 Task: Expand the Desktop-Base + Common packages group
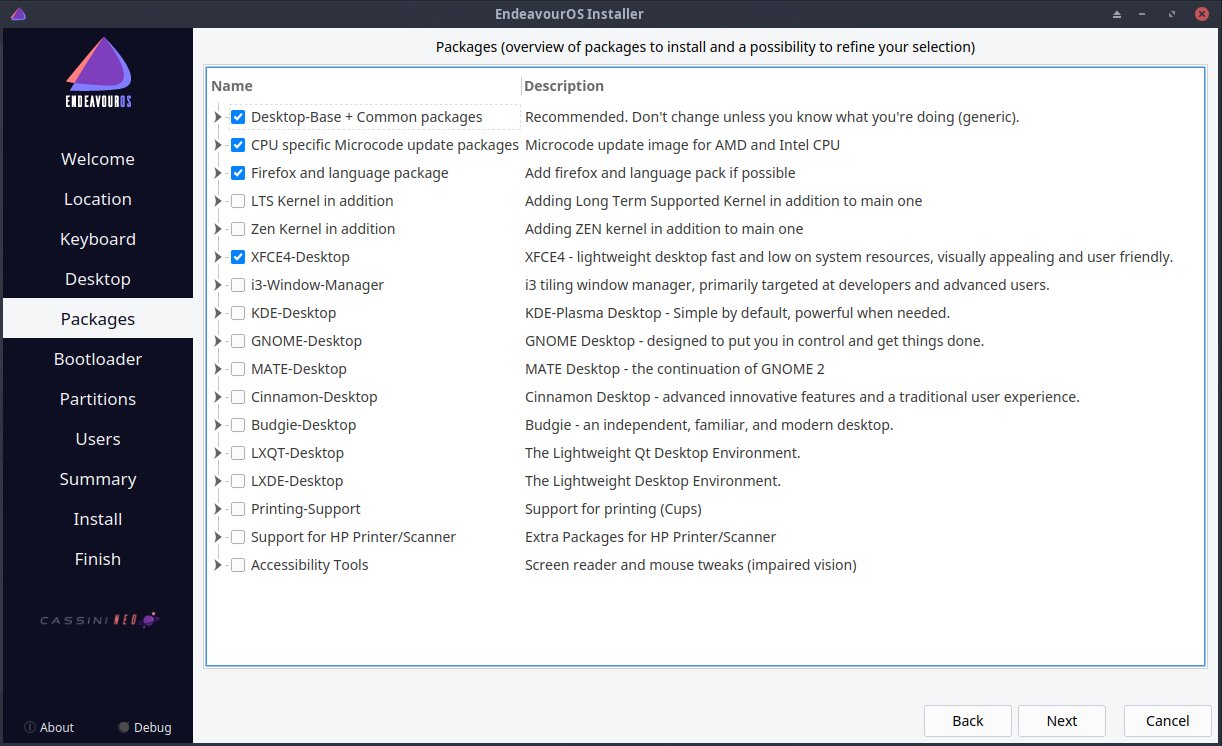tap(218, 117)
